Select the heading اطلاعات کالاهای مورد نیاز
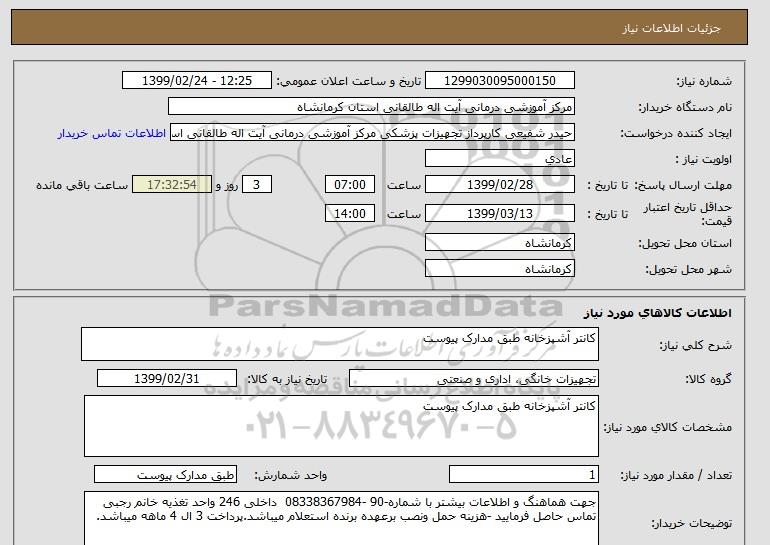Viewport: 770px width, 545px height. click(657, 313)
